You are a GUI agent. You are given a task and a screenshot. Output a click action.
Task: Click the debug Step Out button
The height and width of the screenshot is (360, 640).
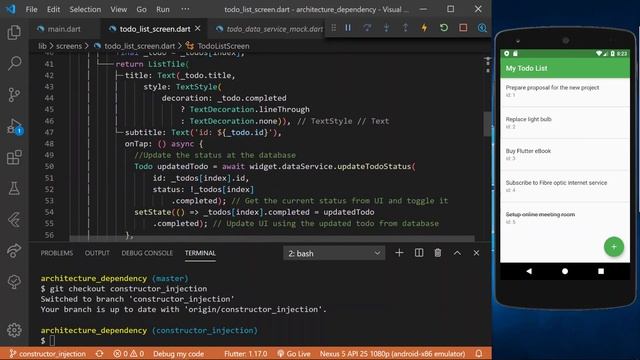(x=405, y=28)
